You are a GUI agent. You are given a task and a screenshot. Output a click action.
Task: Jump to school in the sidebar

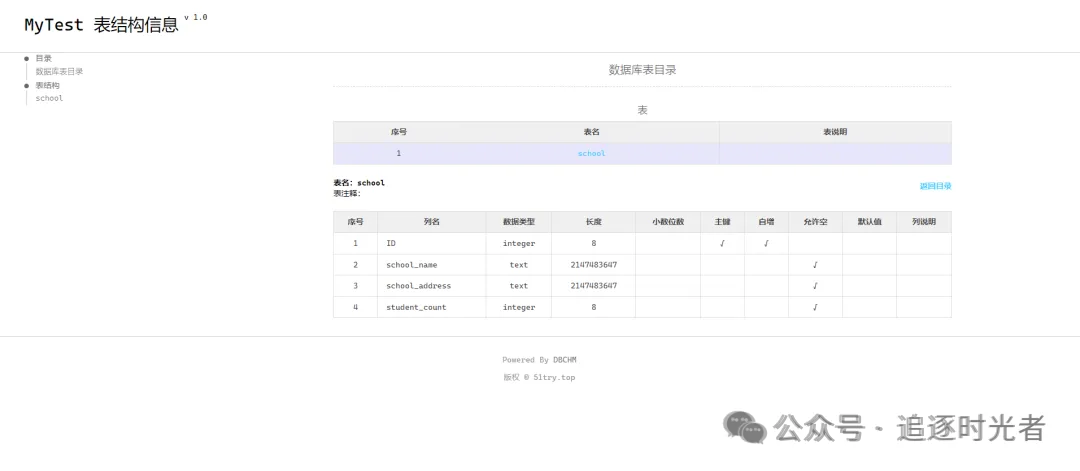(x=49, y=98)
